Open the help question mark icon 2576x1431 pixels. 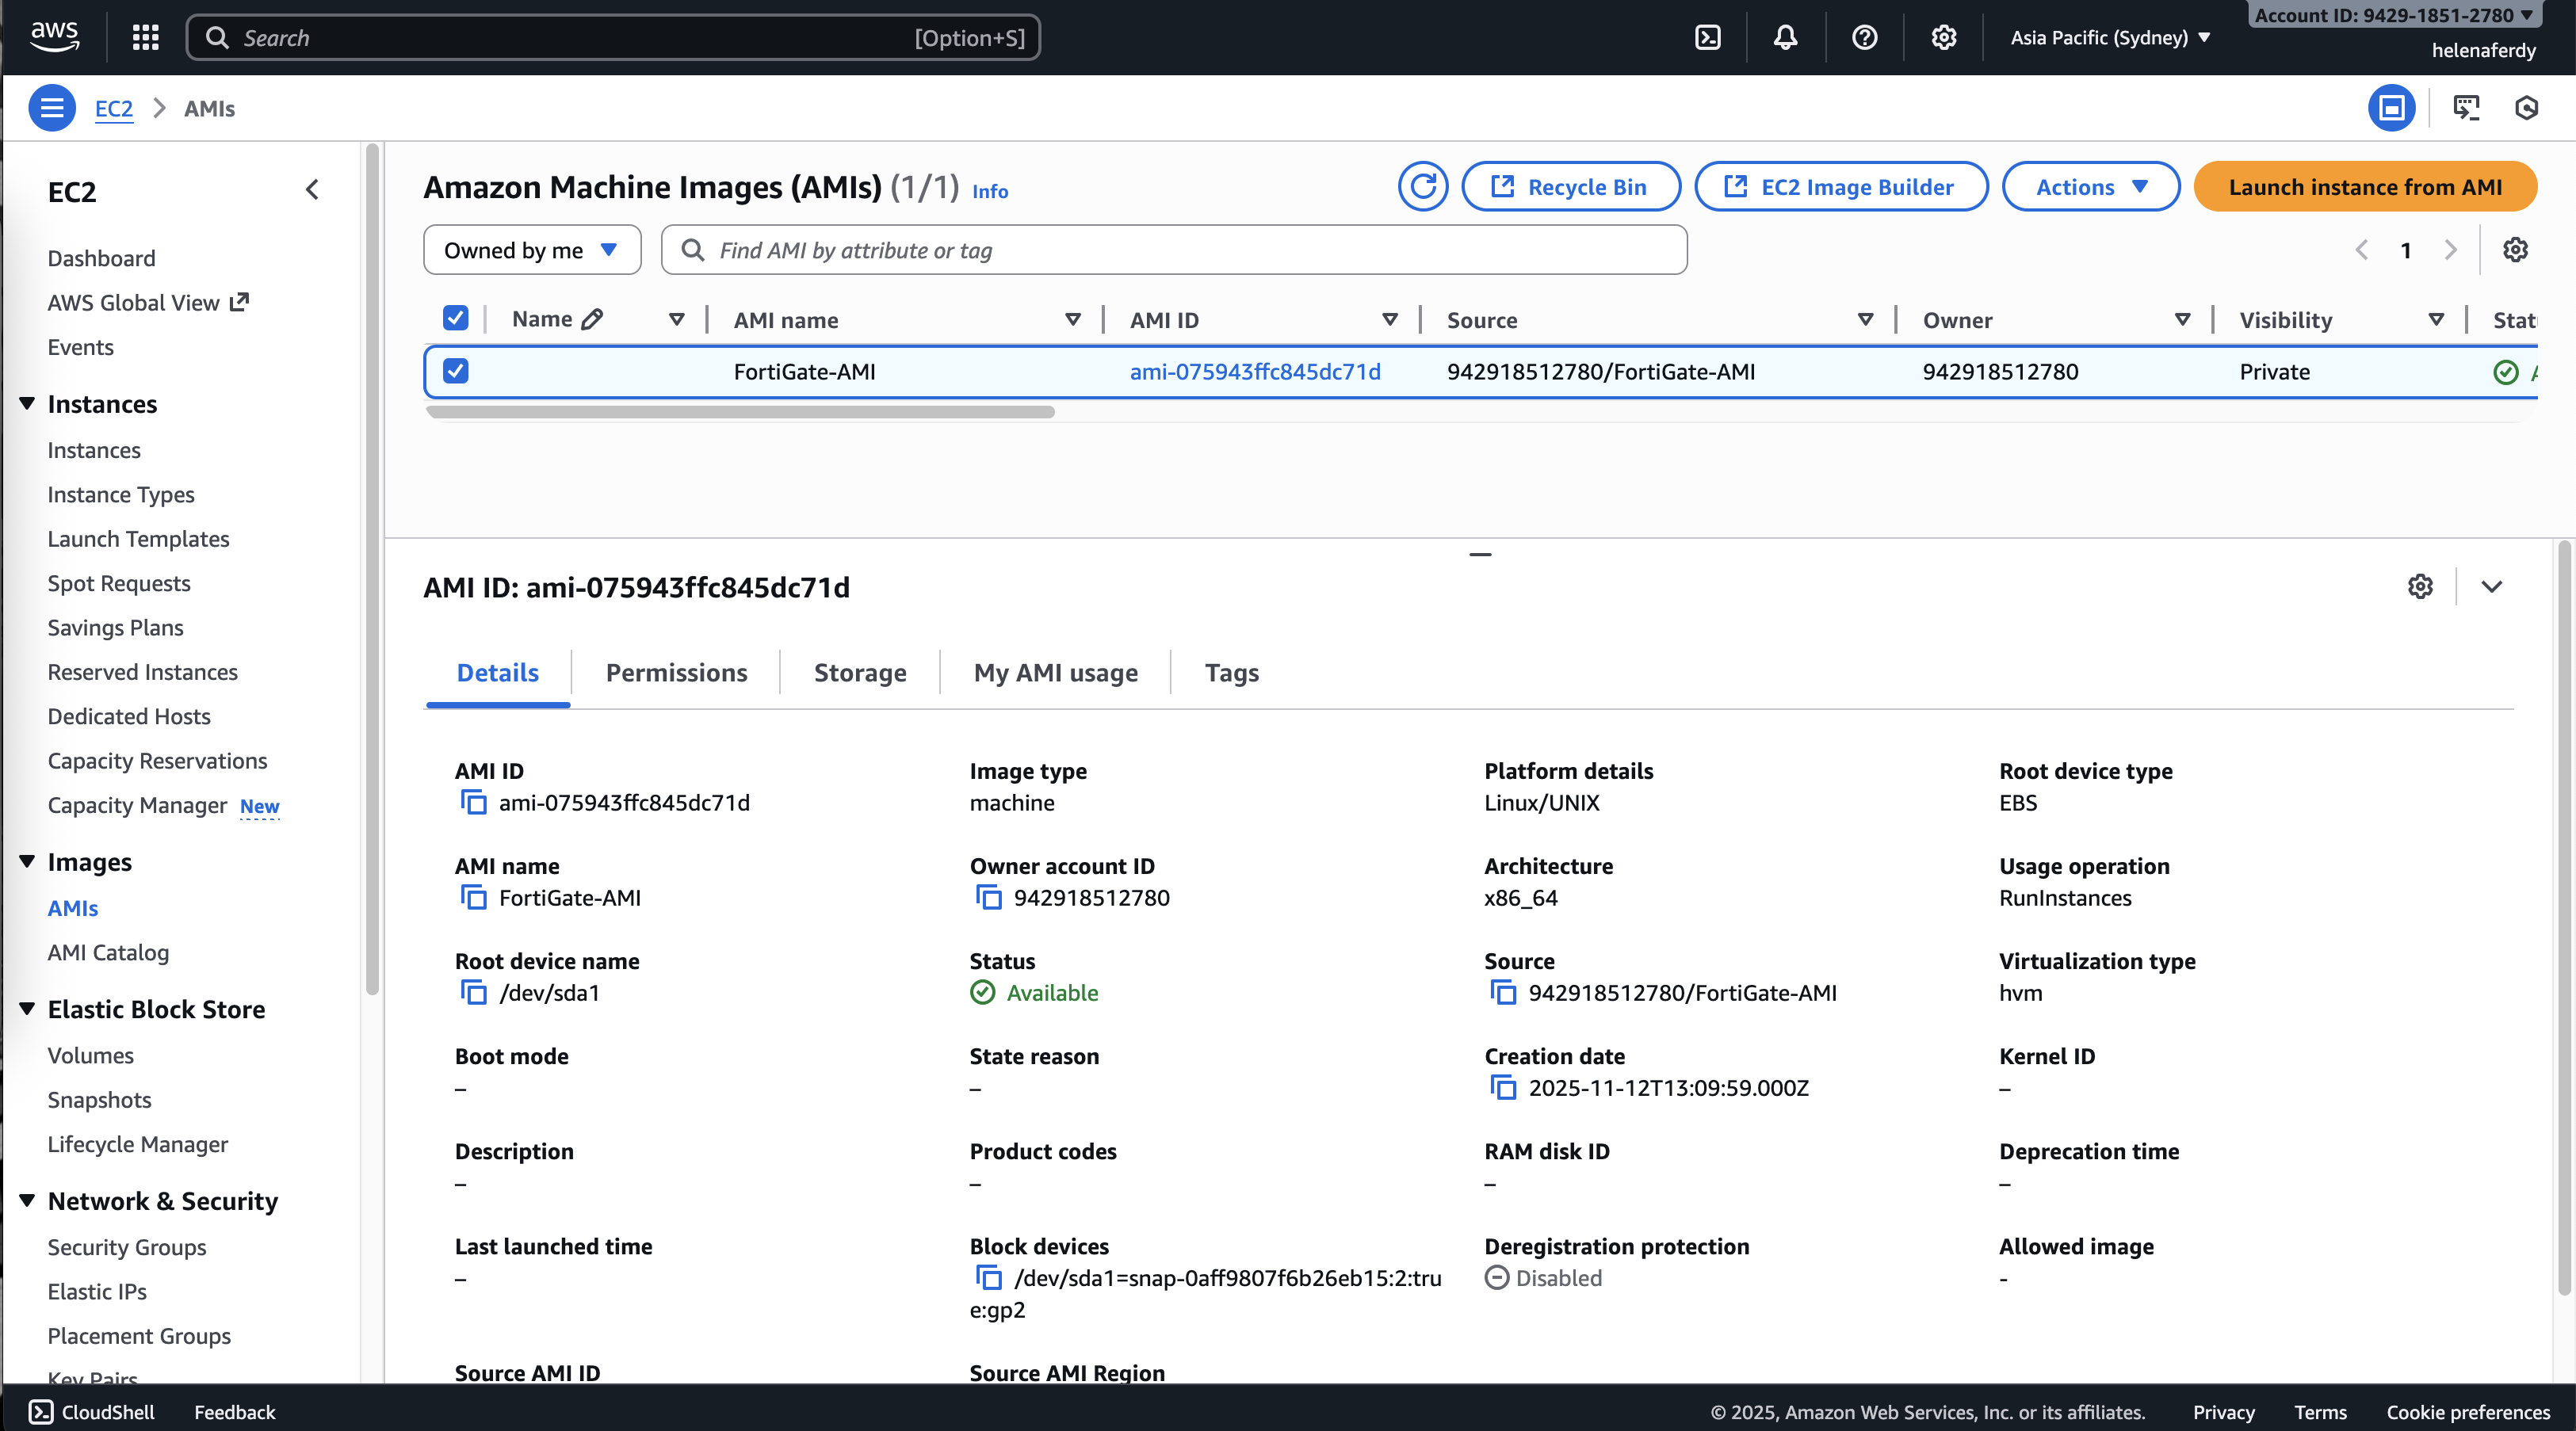pyautogui.click(x=1864, y=38)
